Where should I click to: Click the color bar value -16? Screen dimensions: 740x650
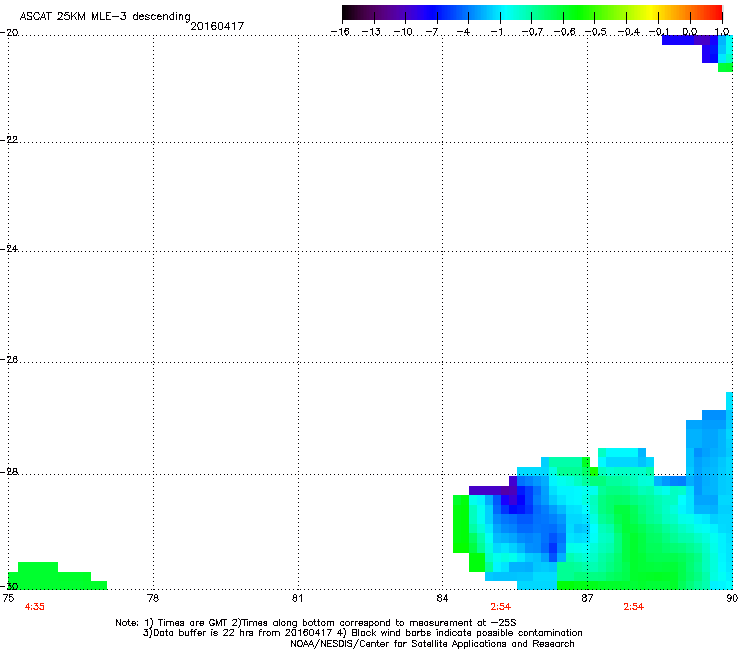340,32
